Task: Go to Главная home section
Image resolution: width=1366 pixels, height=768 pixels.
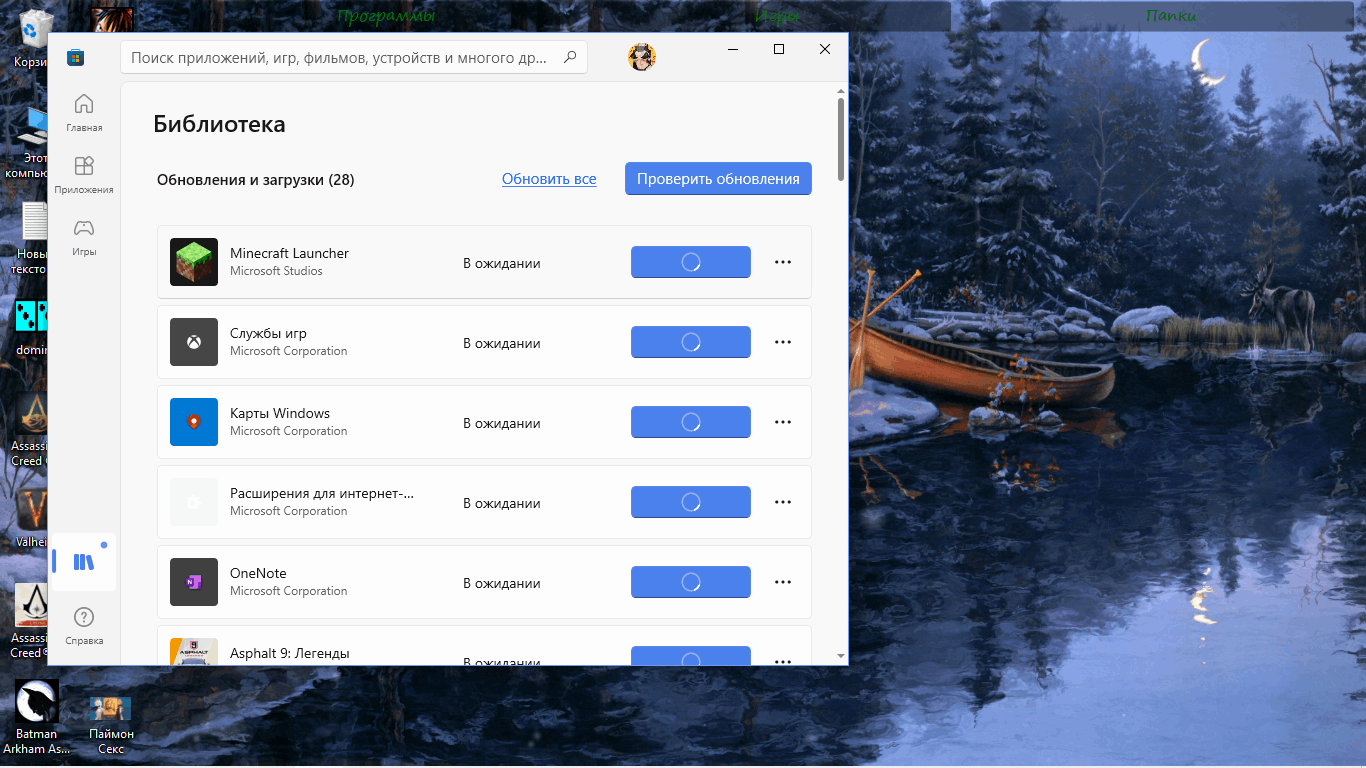Action: pos(84,112)
